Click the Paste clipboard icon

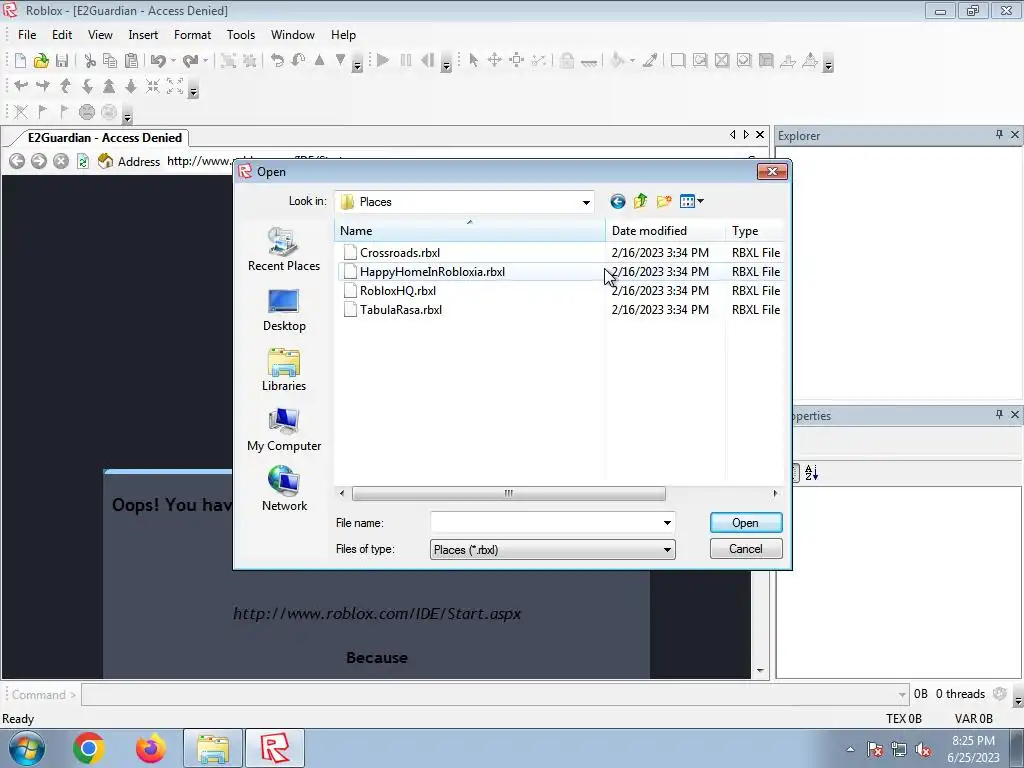[131, 61]
